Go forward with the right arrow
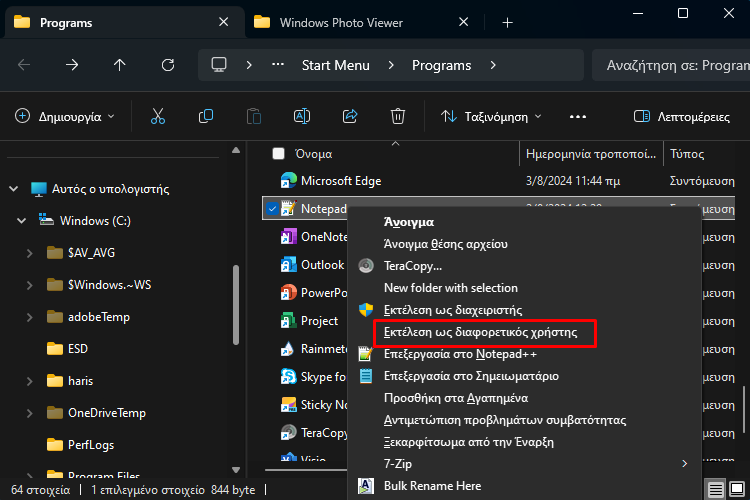Image resolution: width=750 pixels, height=500 pixels. point(72,65)
